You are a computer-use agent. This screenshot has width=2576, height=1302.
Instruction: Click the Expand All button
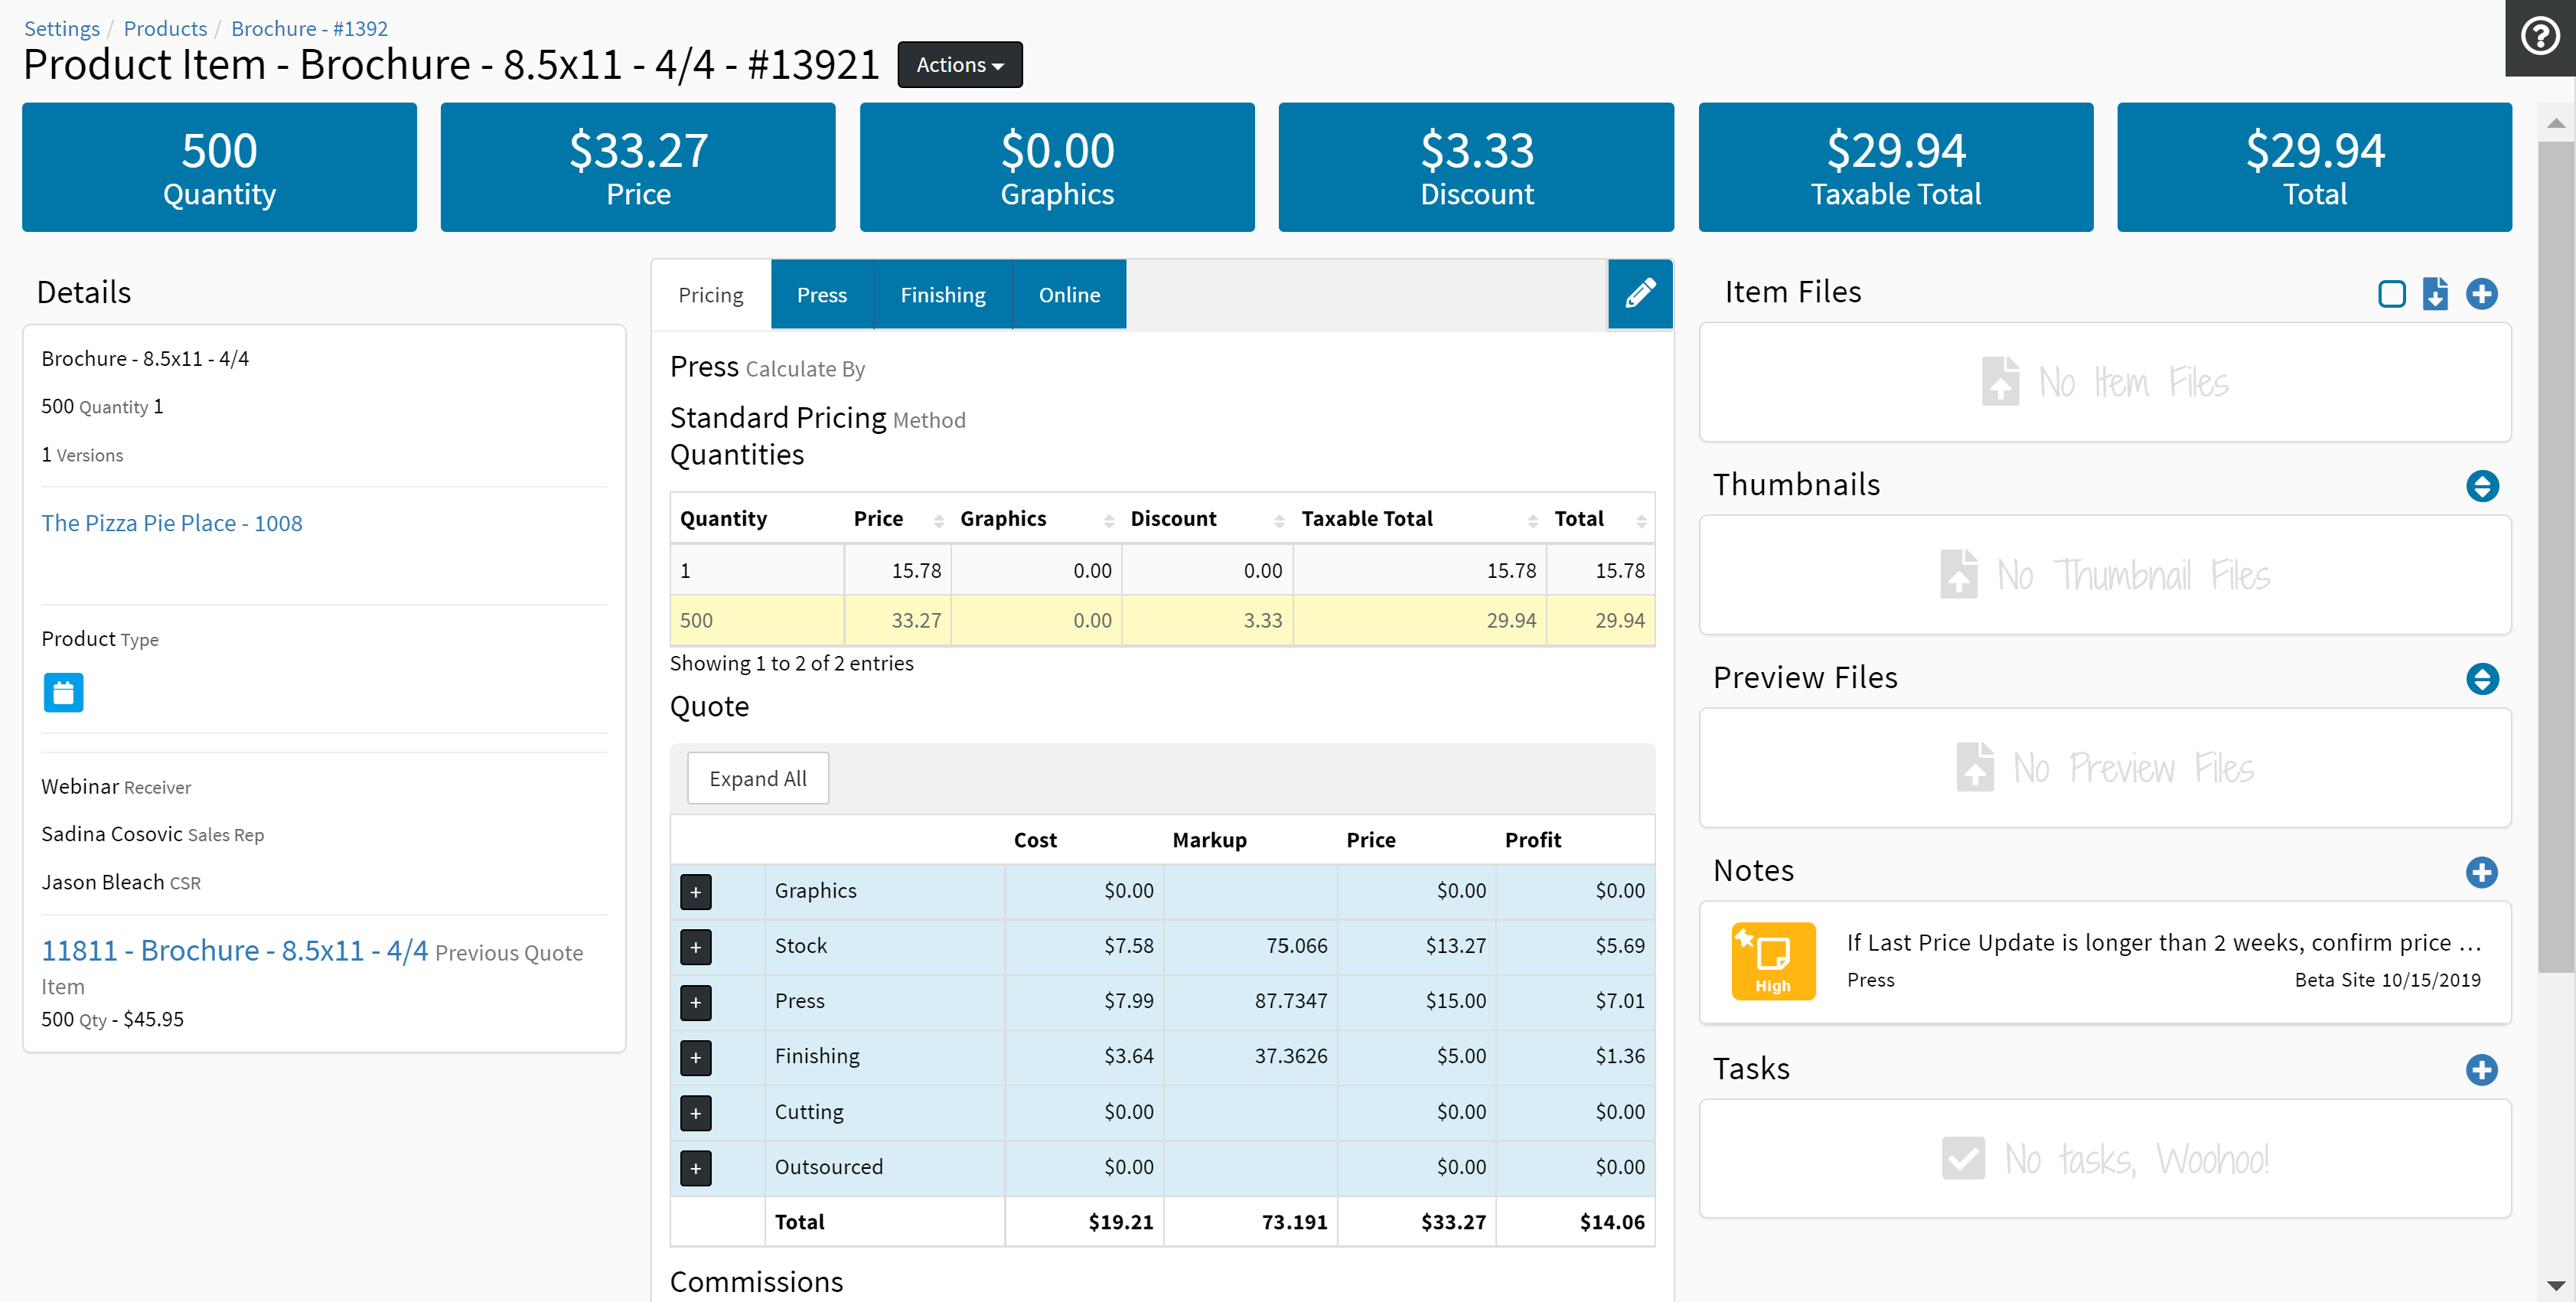tap(757, 779)
